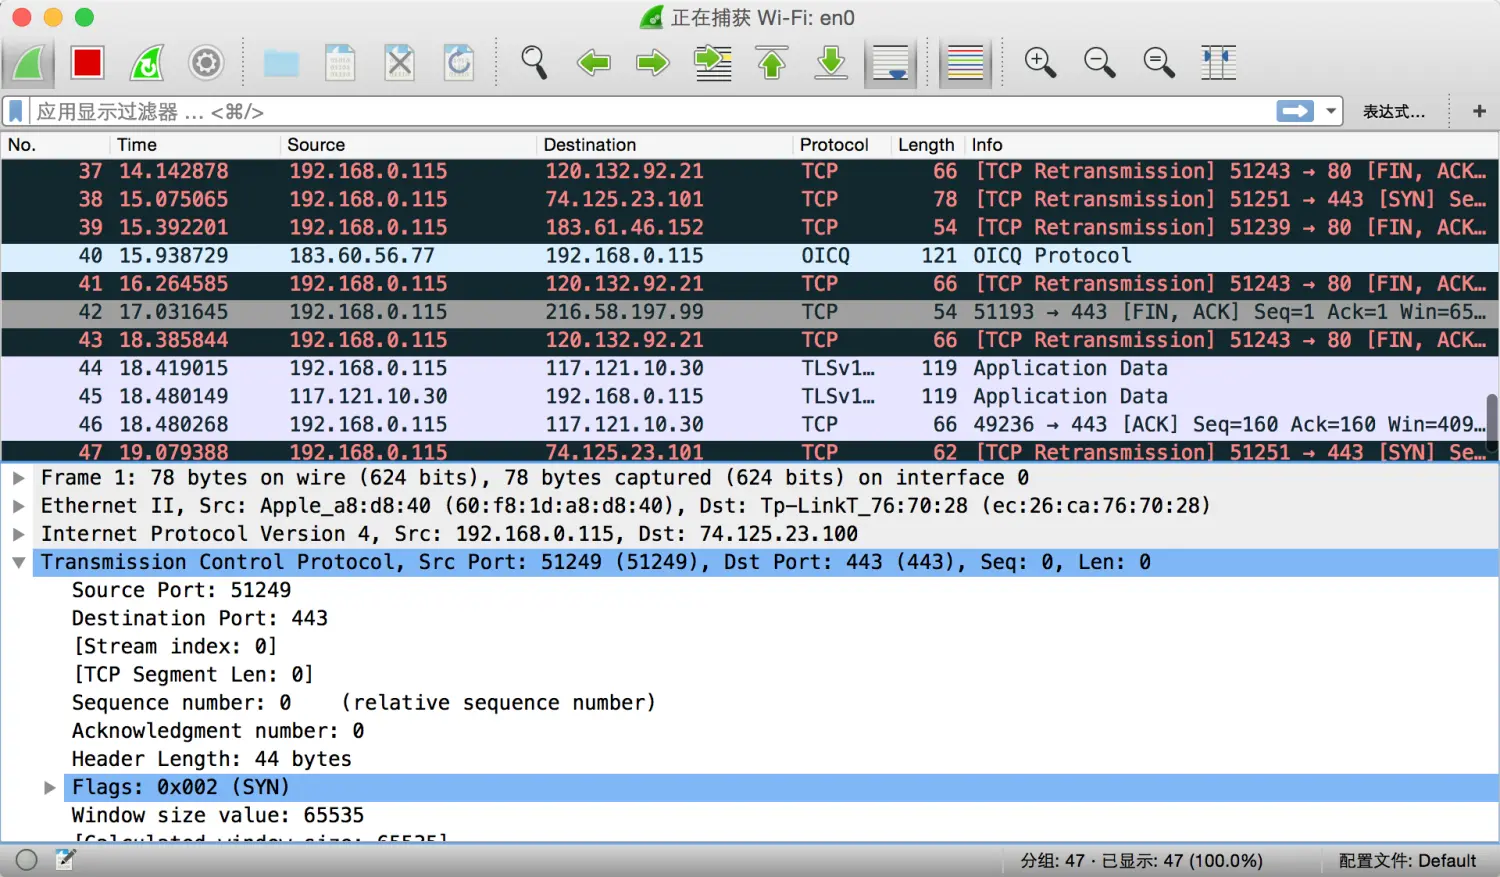Select packet 44 Application Data row
The height and width of the screenshot is (877, 1500).
(x=744, y=368)
